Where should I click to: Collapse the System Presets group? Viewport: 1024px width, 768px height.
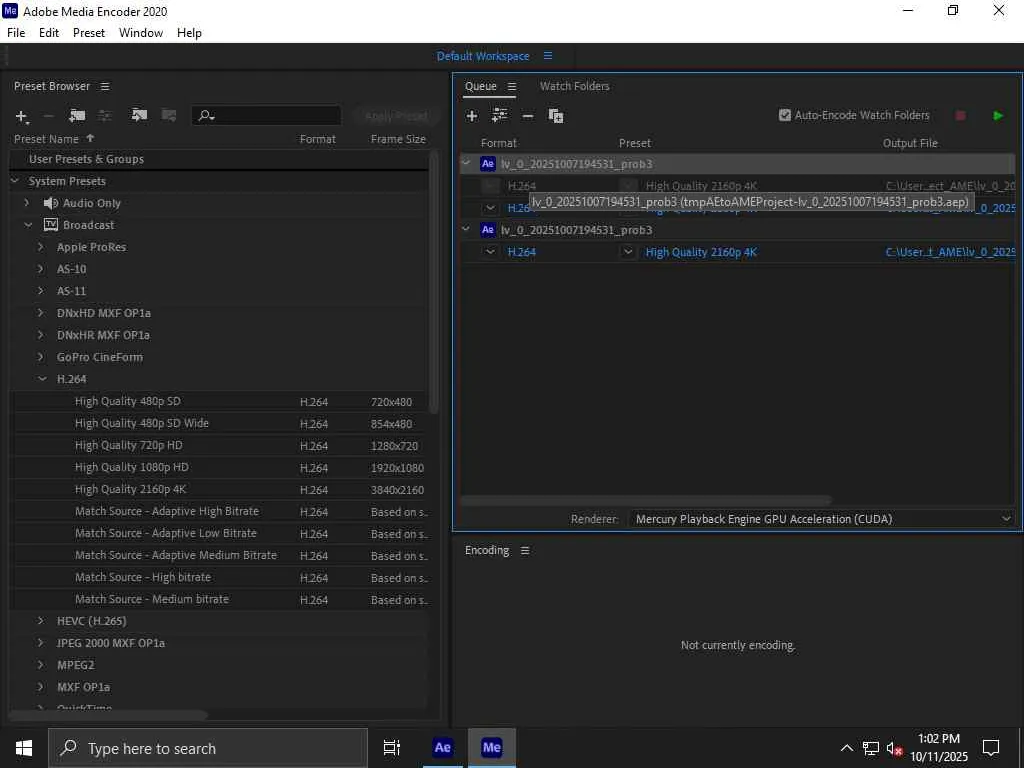[x=14, y=181]
